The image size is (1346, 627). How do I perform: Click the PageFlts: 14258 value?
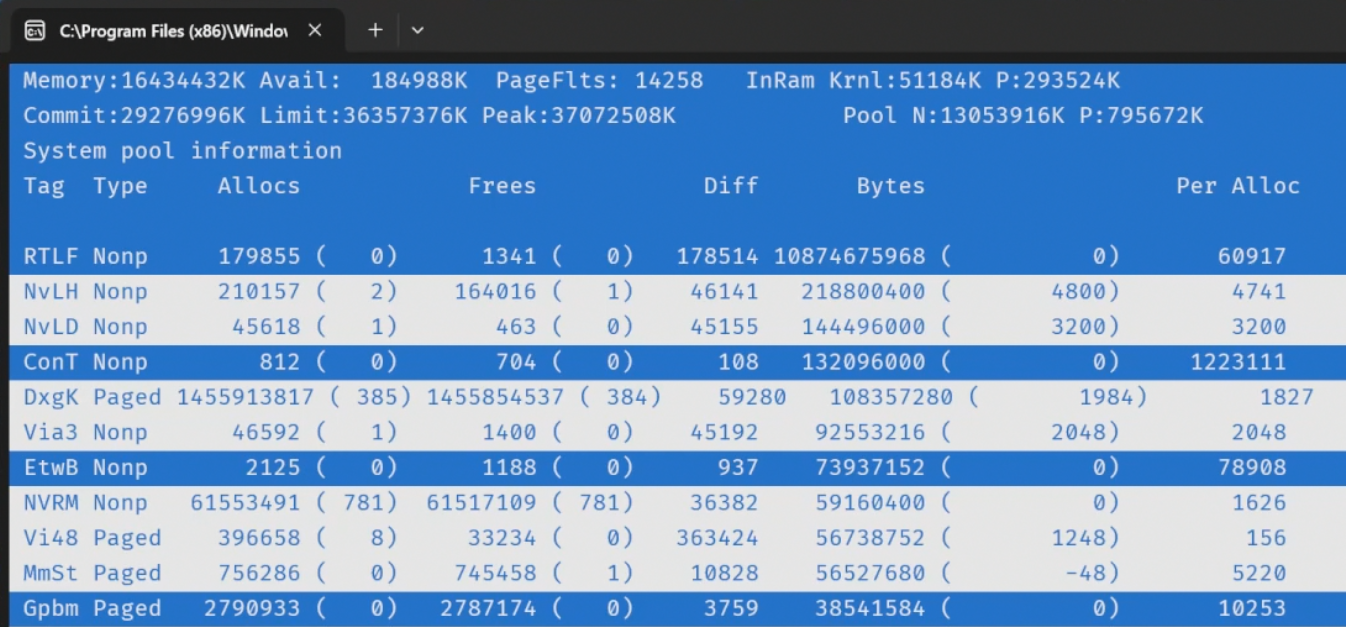(599, 81)
